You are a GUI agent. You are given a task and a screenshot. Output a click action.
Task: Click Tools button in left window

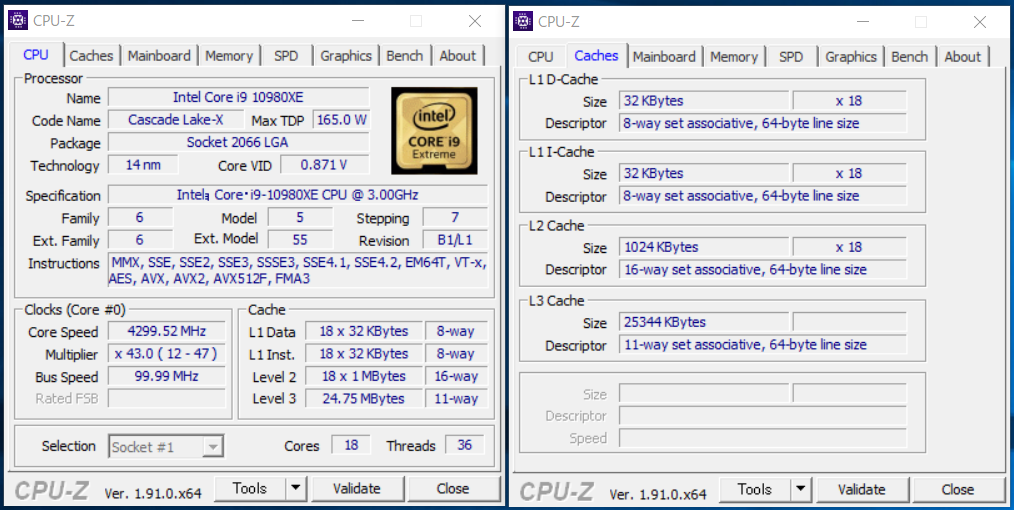tap(250, 489)
